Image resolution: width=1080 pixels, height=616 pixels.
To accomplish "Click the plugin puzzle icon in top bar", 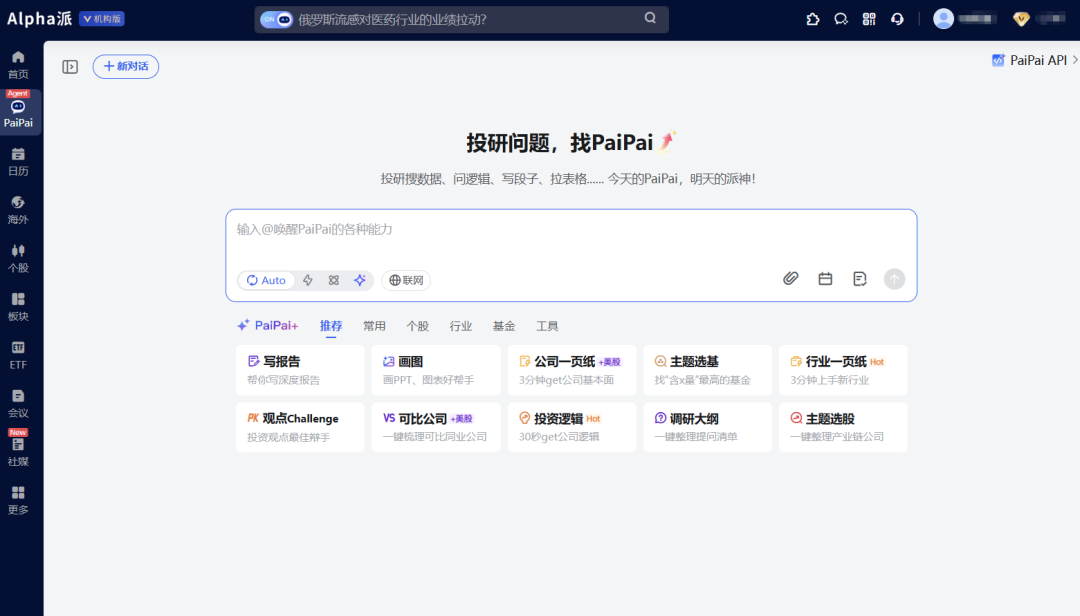I will [812, 18].
